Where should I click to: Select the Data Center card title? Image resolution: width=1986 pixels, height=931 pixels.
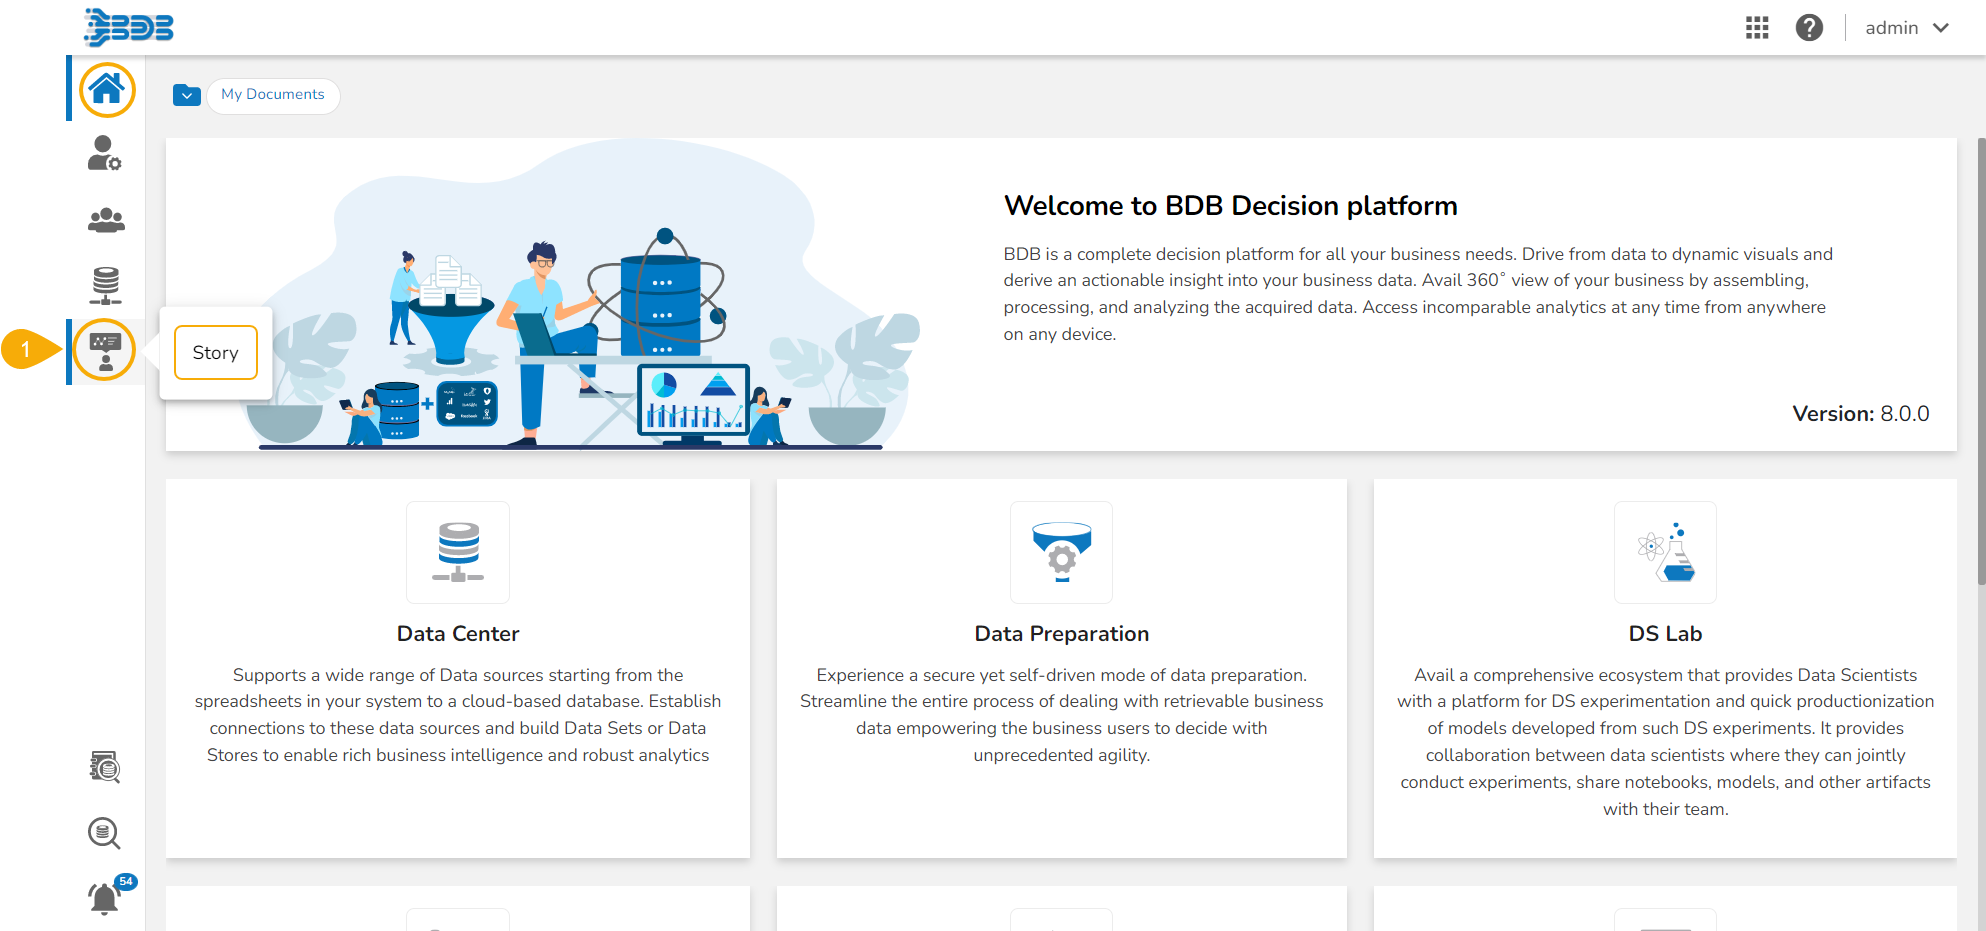[458, 634]
